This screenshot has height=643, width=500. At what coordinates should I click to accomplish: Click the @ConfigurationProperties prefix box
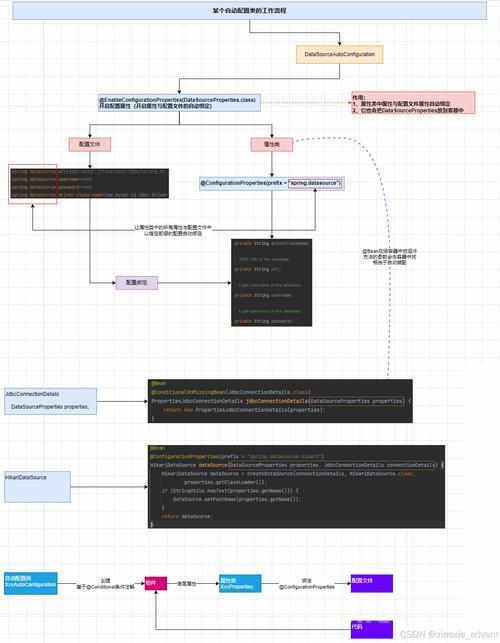[272, 183]
